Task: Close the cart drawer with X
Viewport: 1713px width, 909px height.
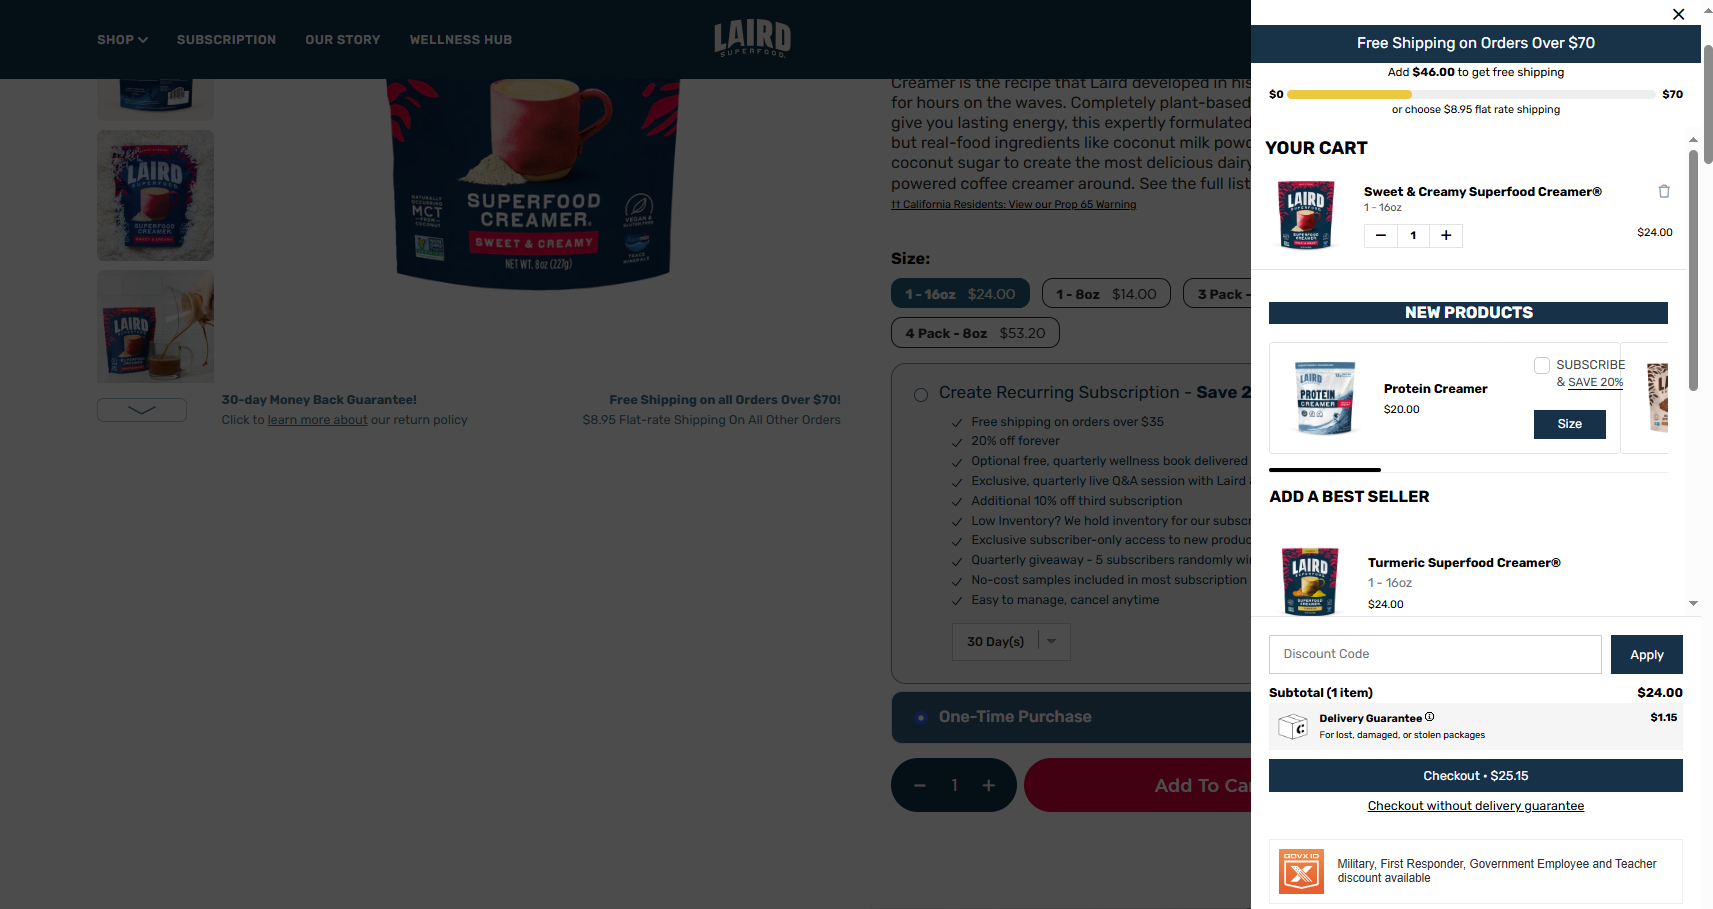Action: [1679, 14]
